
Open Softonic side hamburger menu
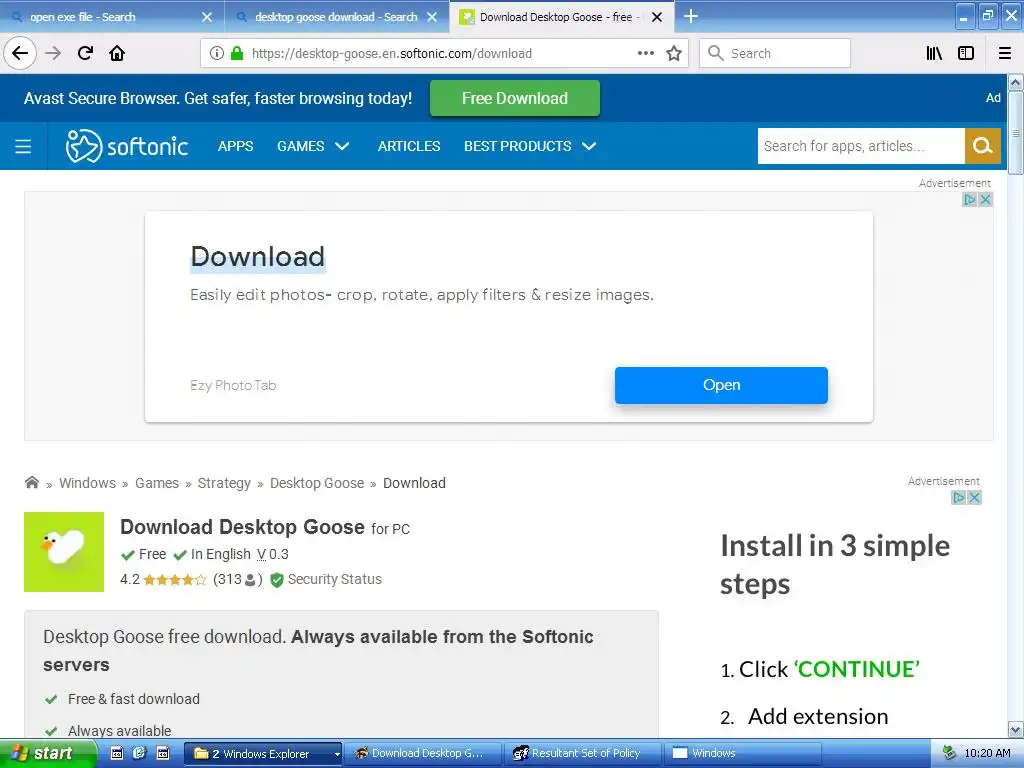pyautogui.click(x=23, y=146)
